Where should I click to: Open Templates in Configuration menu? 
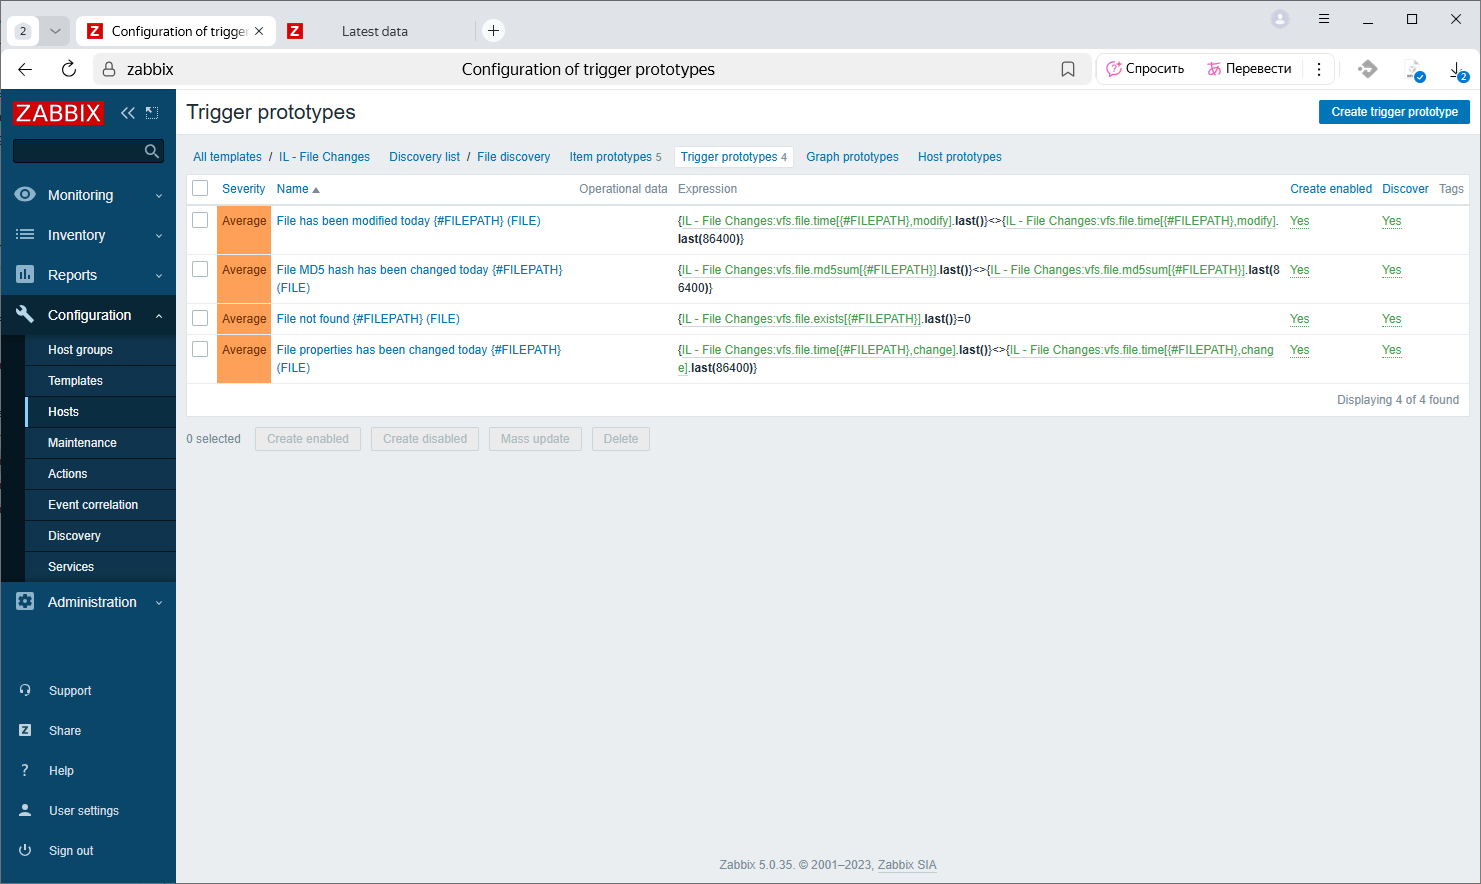75,381
